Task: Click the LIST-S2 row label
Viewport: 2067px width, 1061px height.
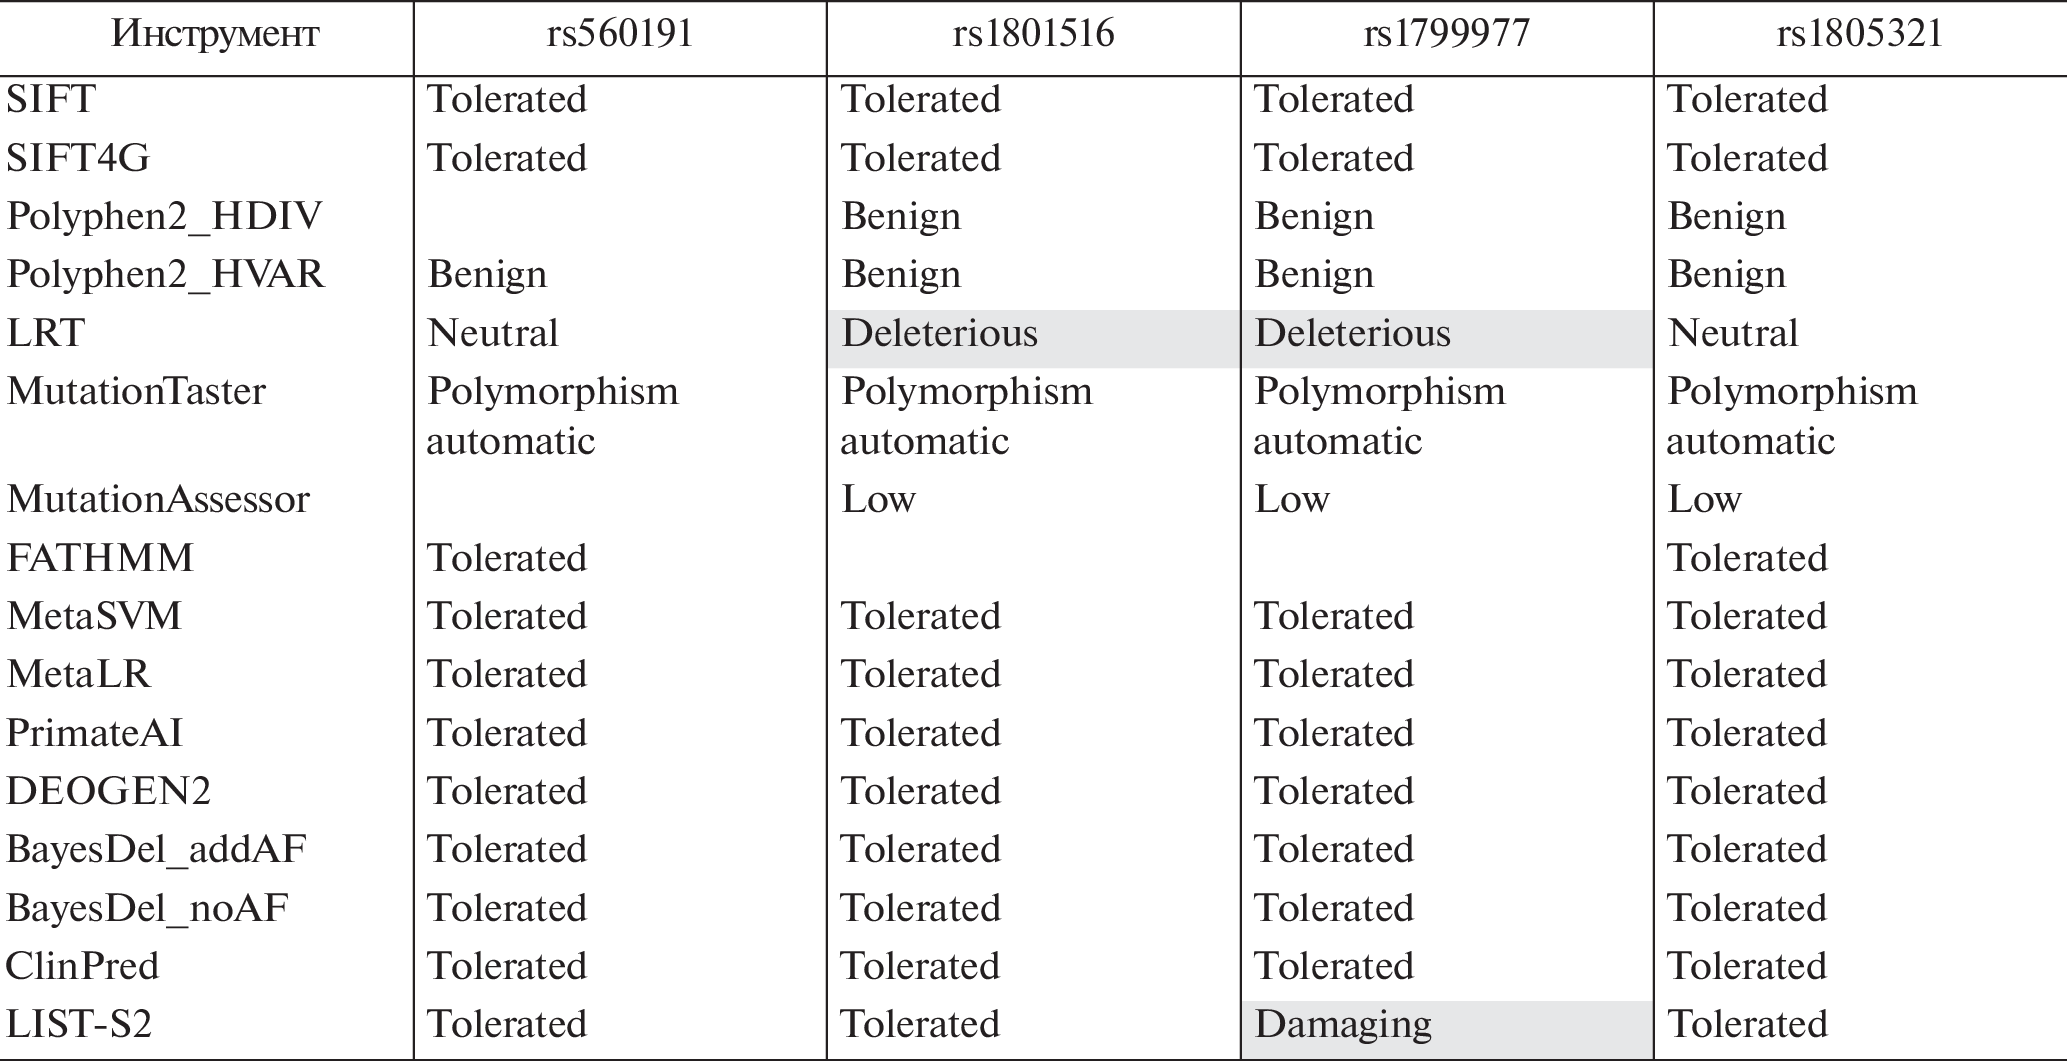Action: pos(80,1024)
